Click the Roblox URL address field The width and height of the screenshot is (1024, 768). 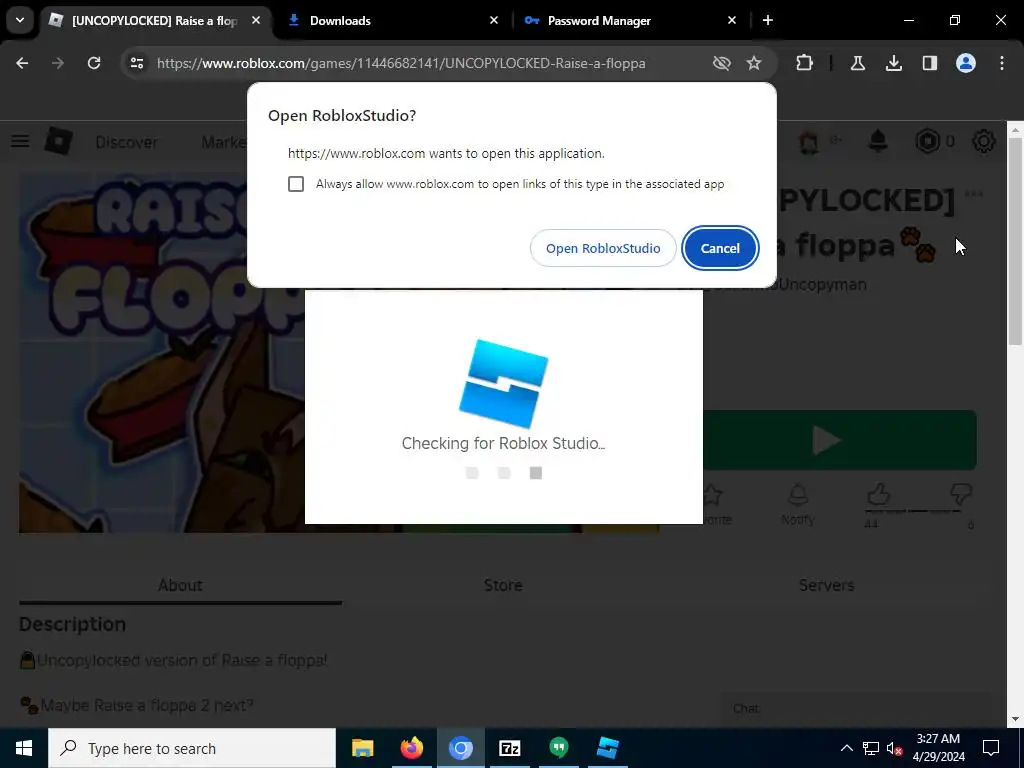tap(401, 63)
